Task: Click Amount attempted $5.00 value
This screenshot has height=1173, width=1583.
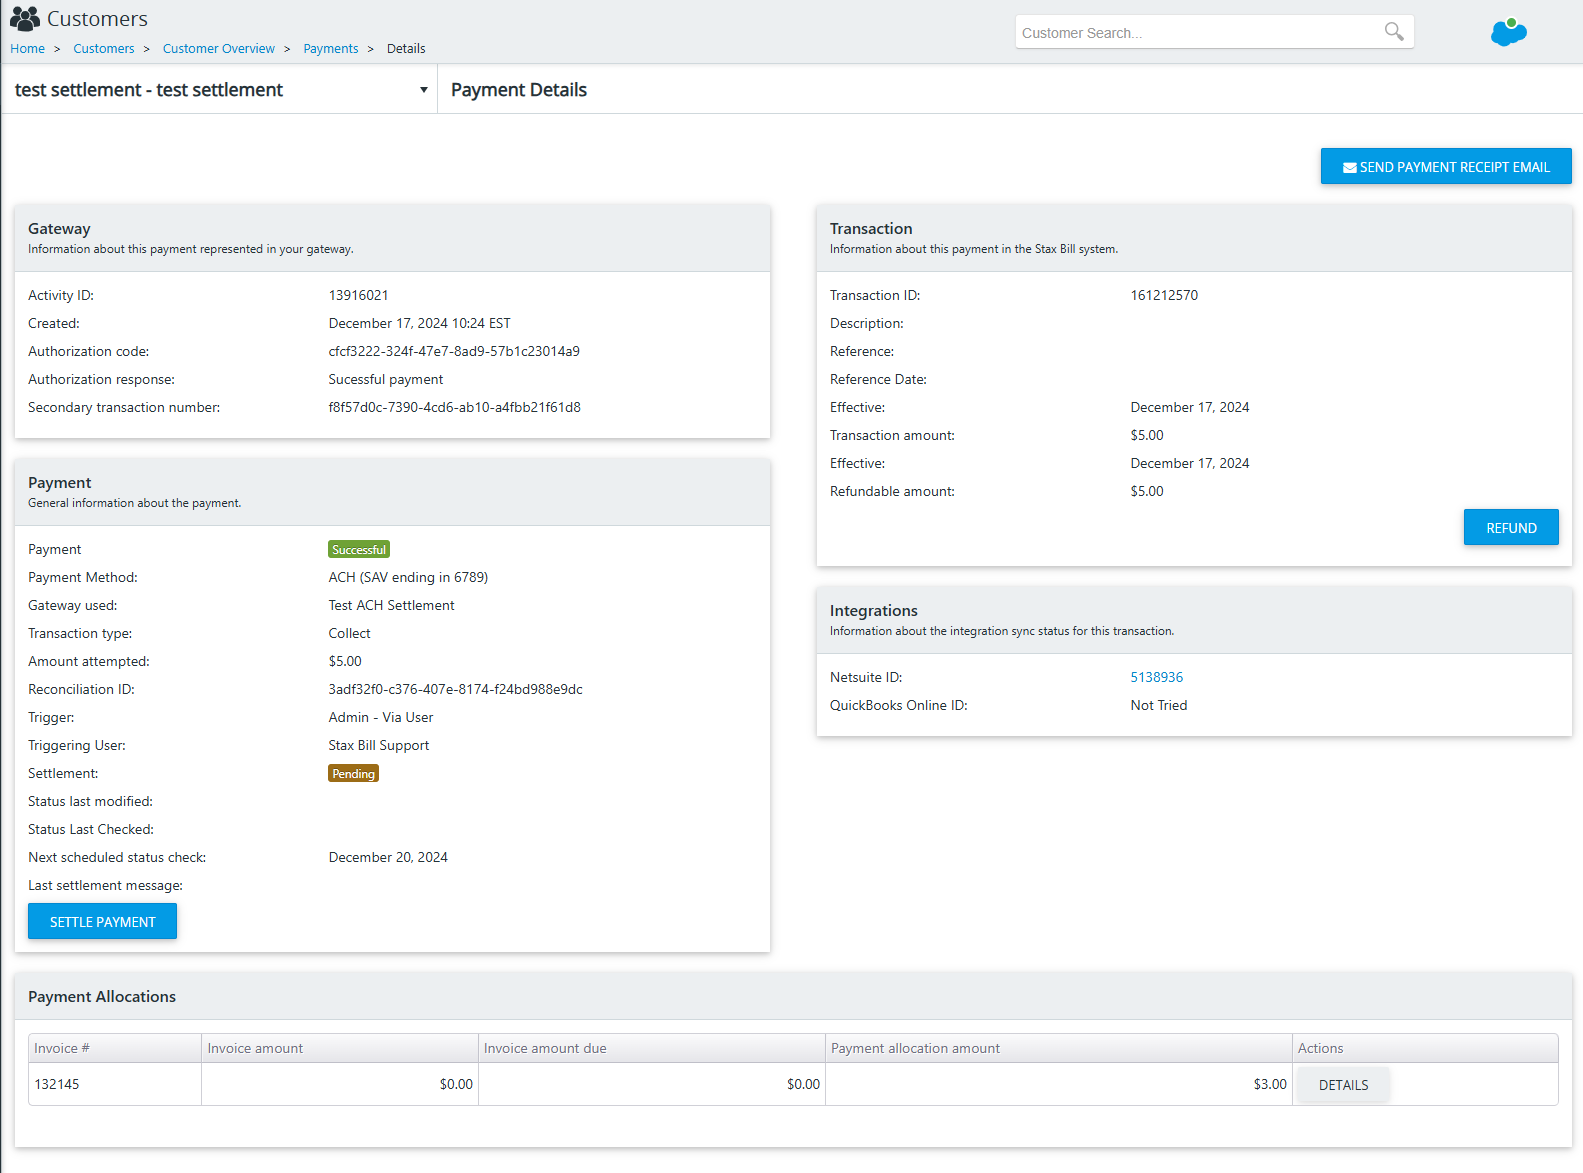Action: pos(345,662)
